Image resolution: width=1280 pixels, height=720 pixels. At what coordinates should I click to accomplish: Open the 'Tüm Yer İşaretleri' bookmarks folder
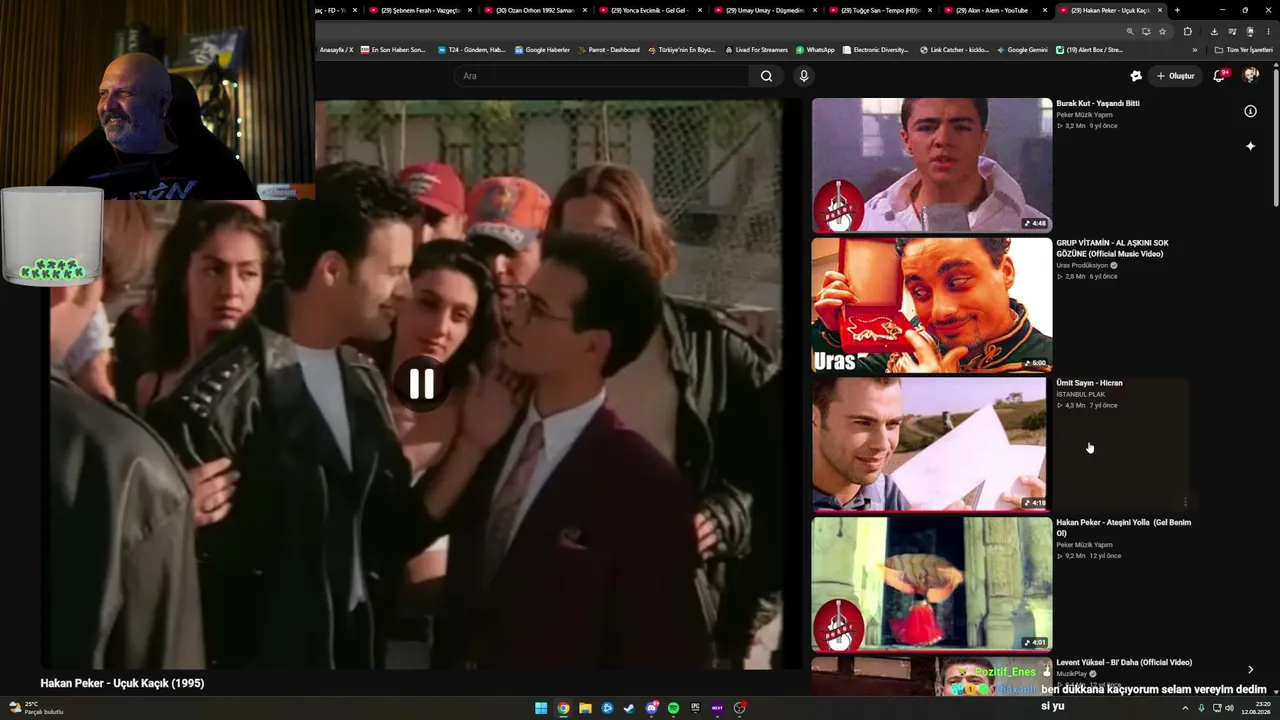(x=1244, y=49)
